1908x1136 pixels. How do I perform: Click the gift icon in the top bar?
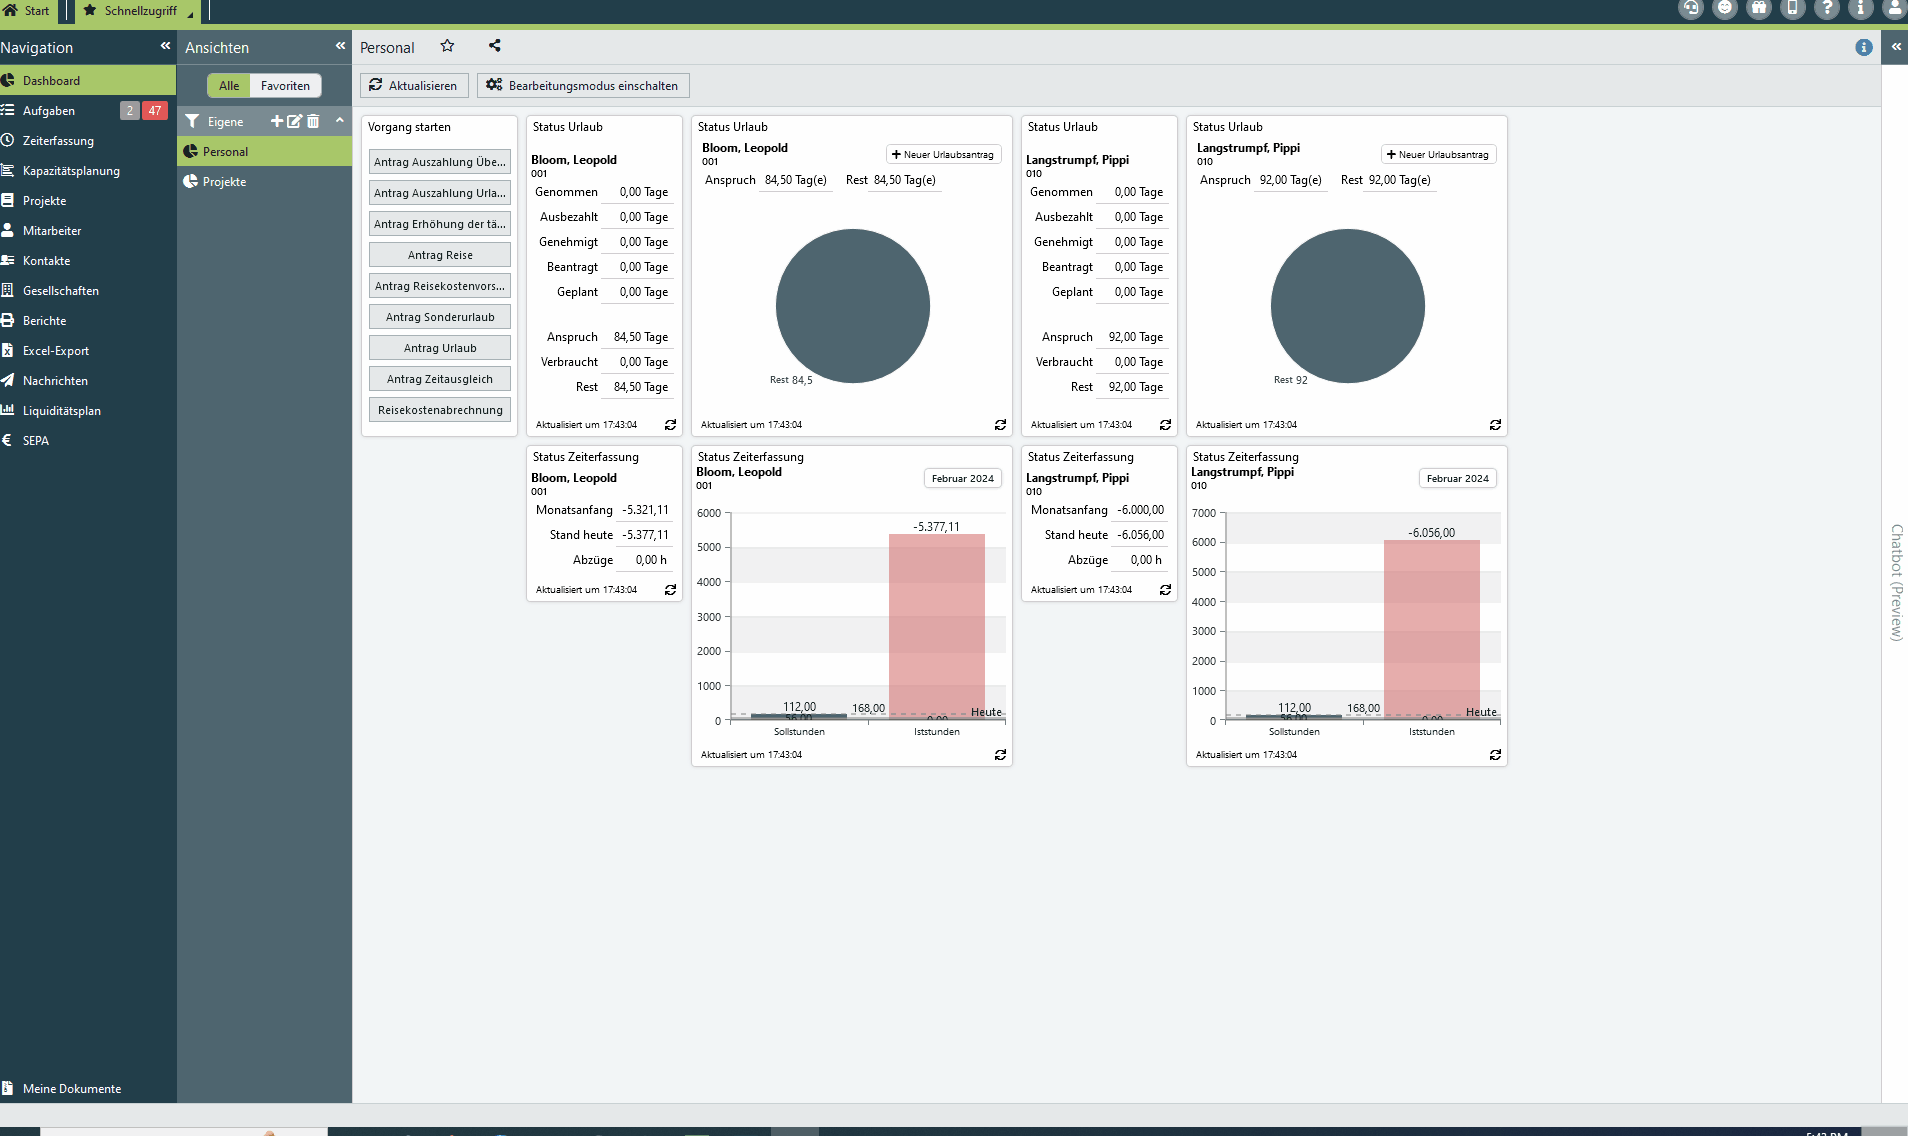[x=1758, y=9]
